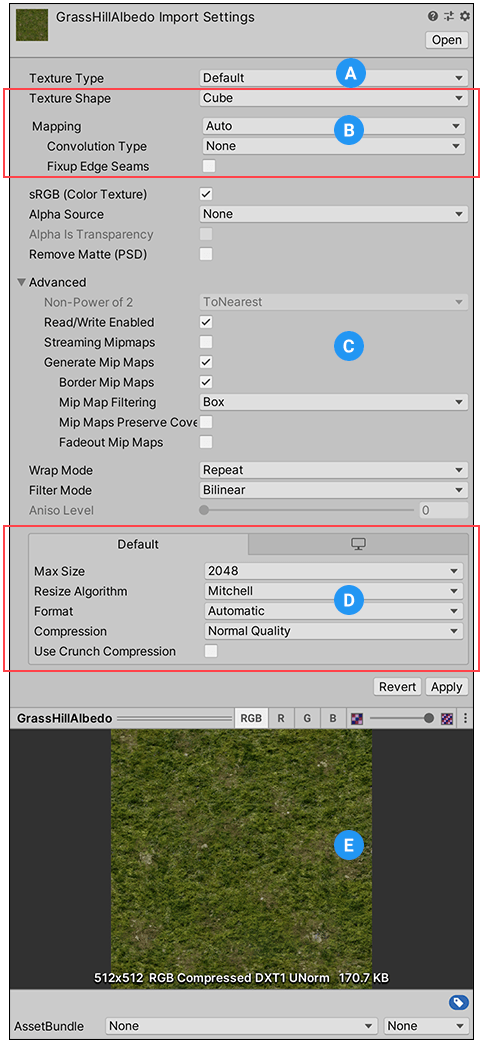Enable Fixup Edge Seams checkbox
The image size is (482, 1042).
click(x=209, y=166)
